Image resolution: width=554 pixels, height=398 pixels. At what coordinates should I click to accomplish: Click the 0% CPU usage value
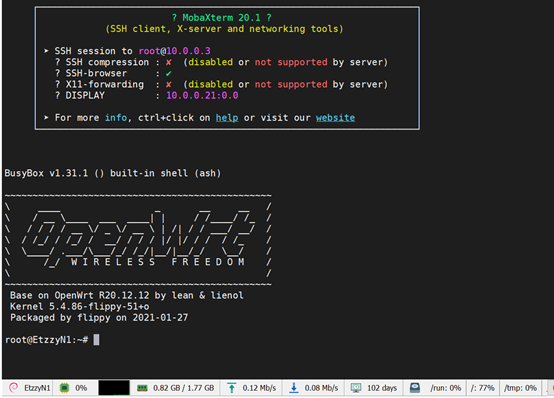click(81, 388)
